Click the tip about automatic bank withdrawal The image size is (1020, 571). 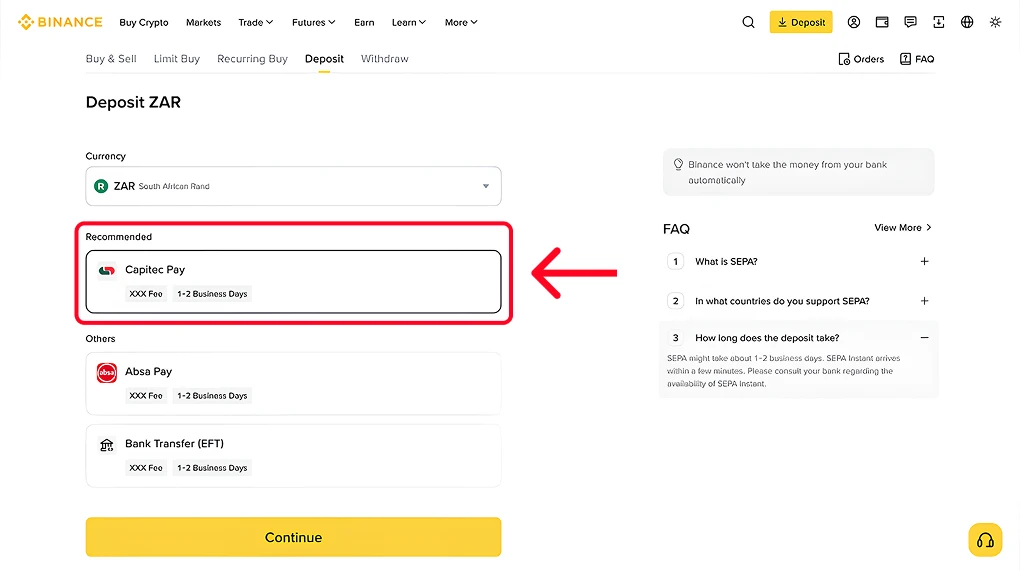(x=798, y=172)
